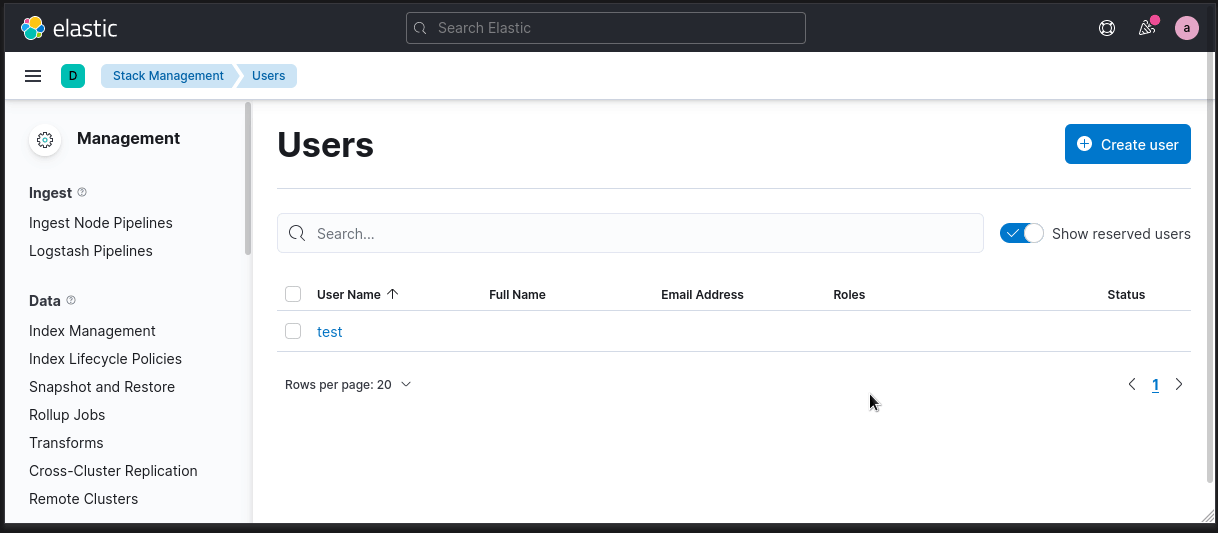Open Transforms section

click(x=66, y=443)
